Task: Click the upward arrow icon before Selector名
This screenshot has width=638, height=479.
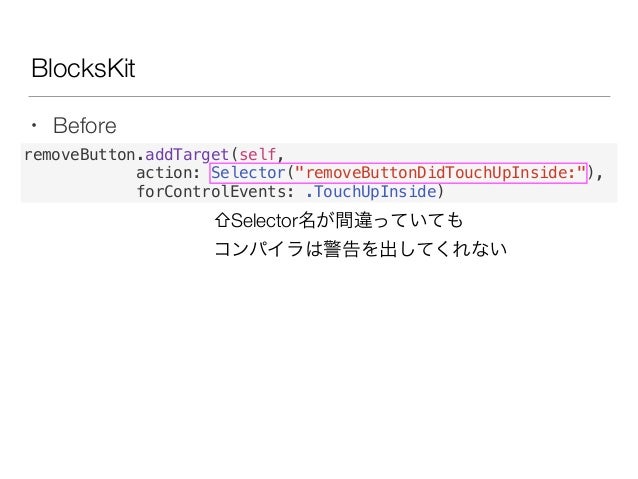Action: click(x=222, y=221)
